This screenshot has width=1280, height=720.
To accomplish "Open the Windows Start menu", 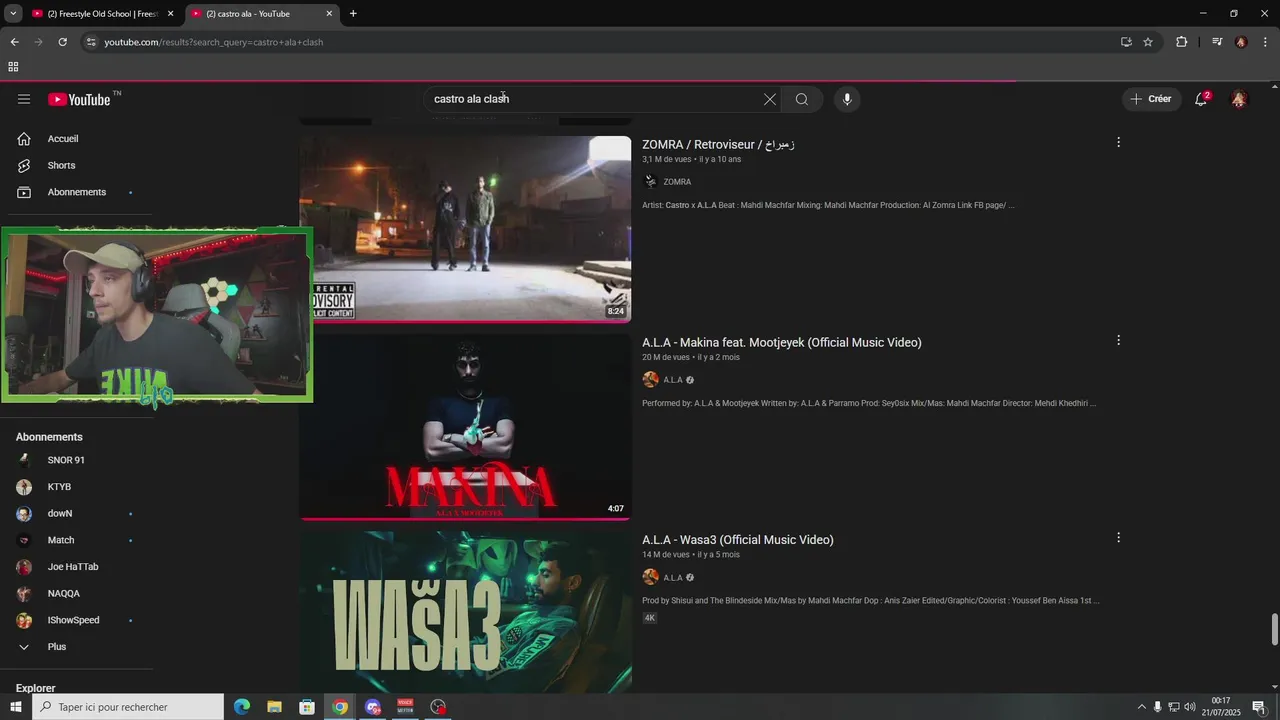I will point(15,707).
